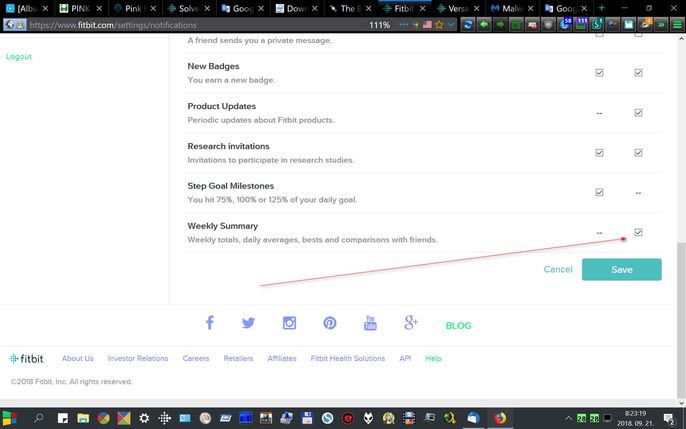
Task: Switch to the Solve browser tab
Action: [188, 8]
